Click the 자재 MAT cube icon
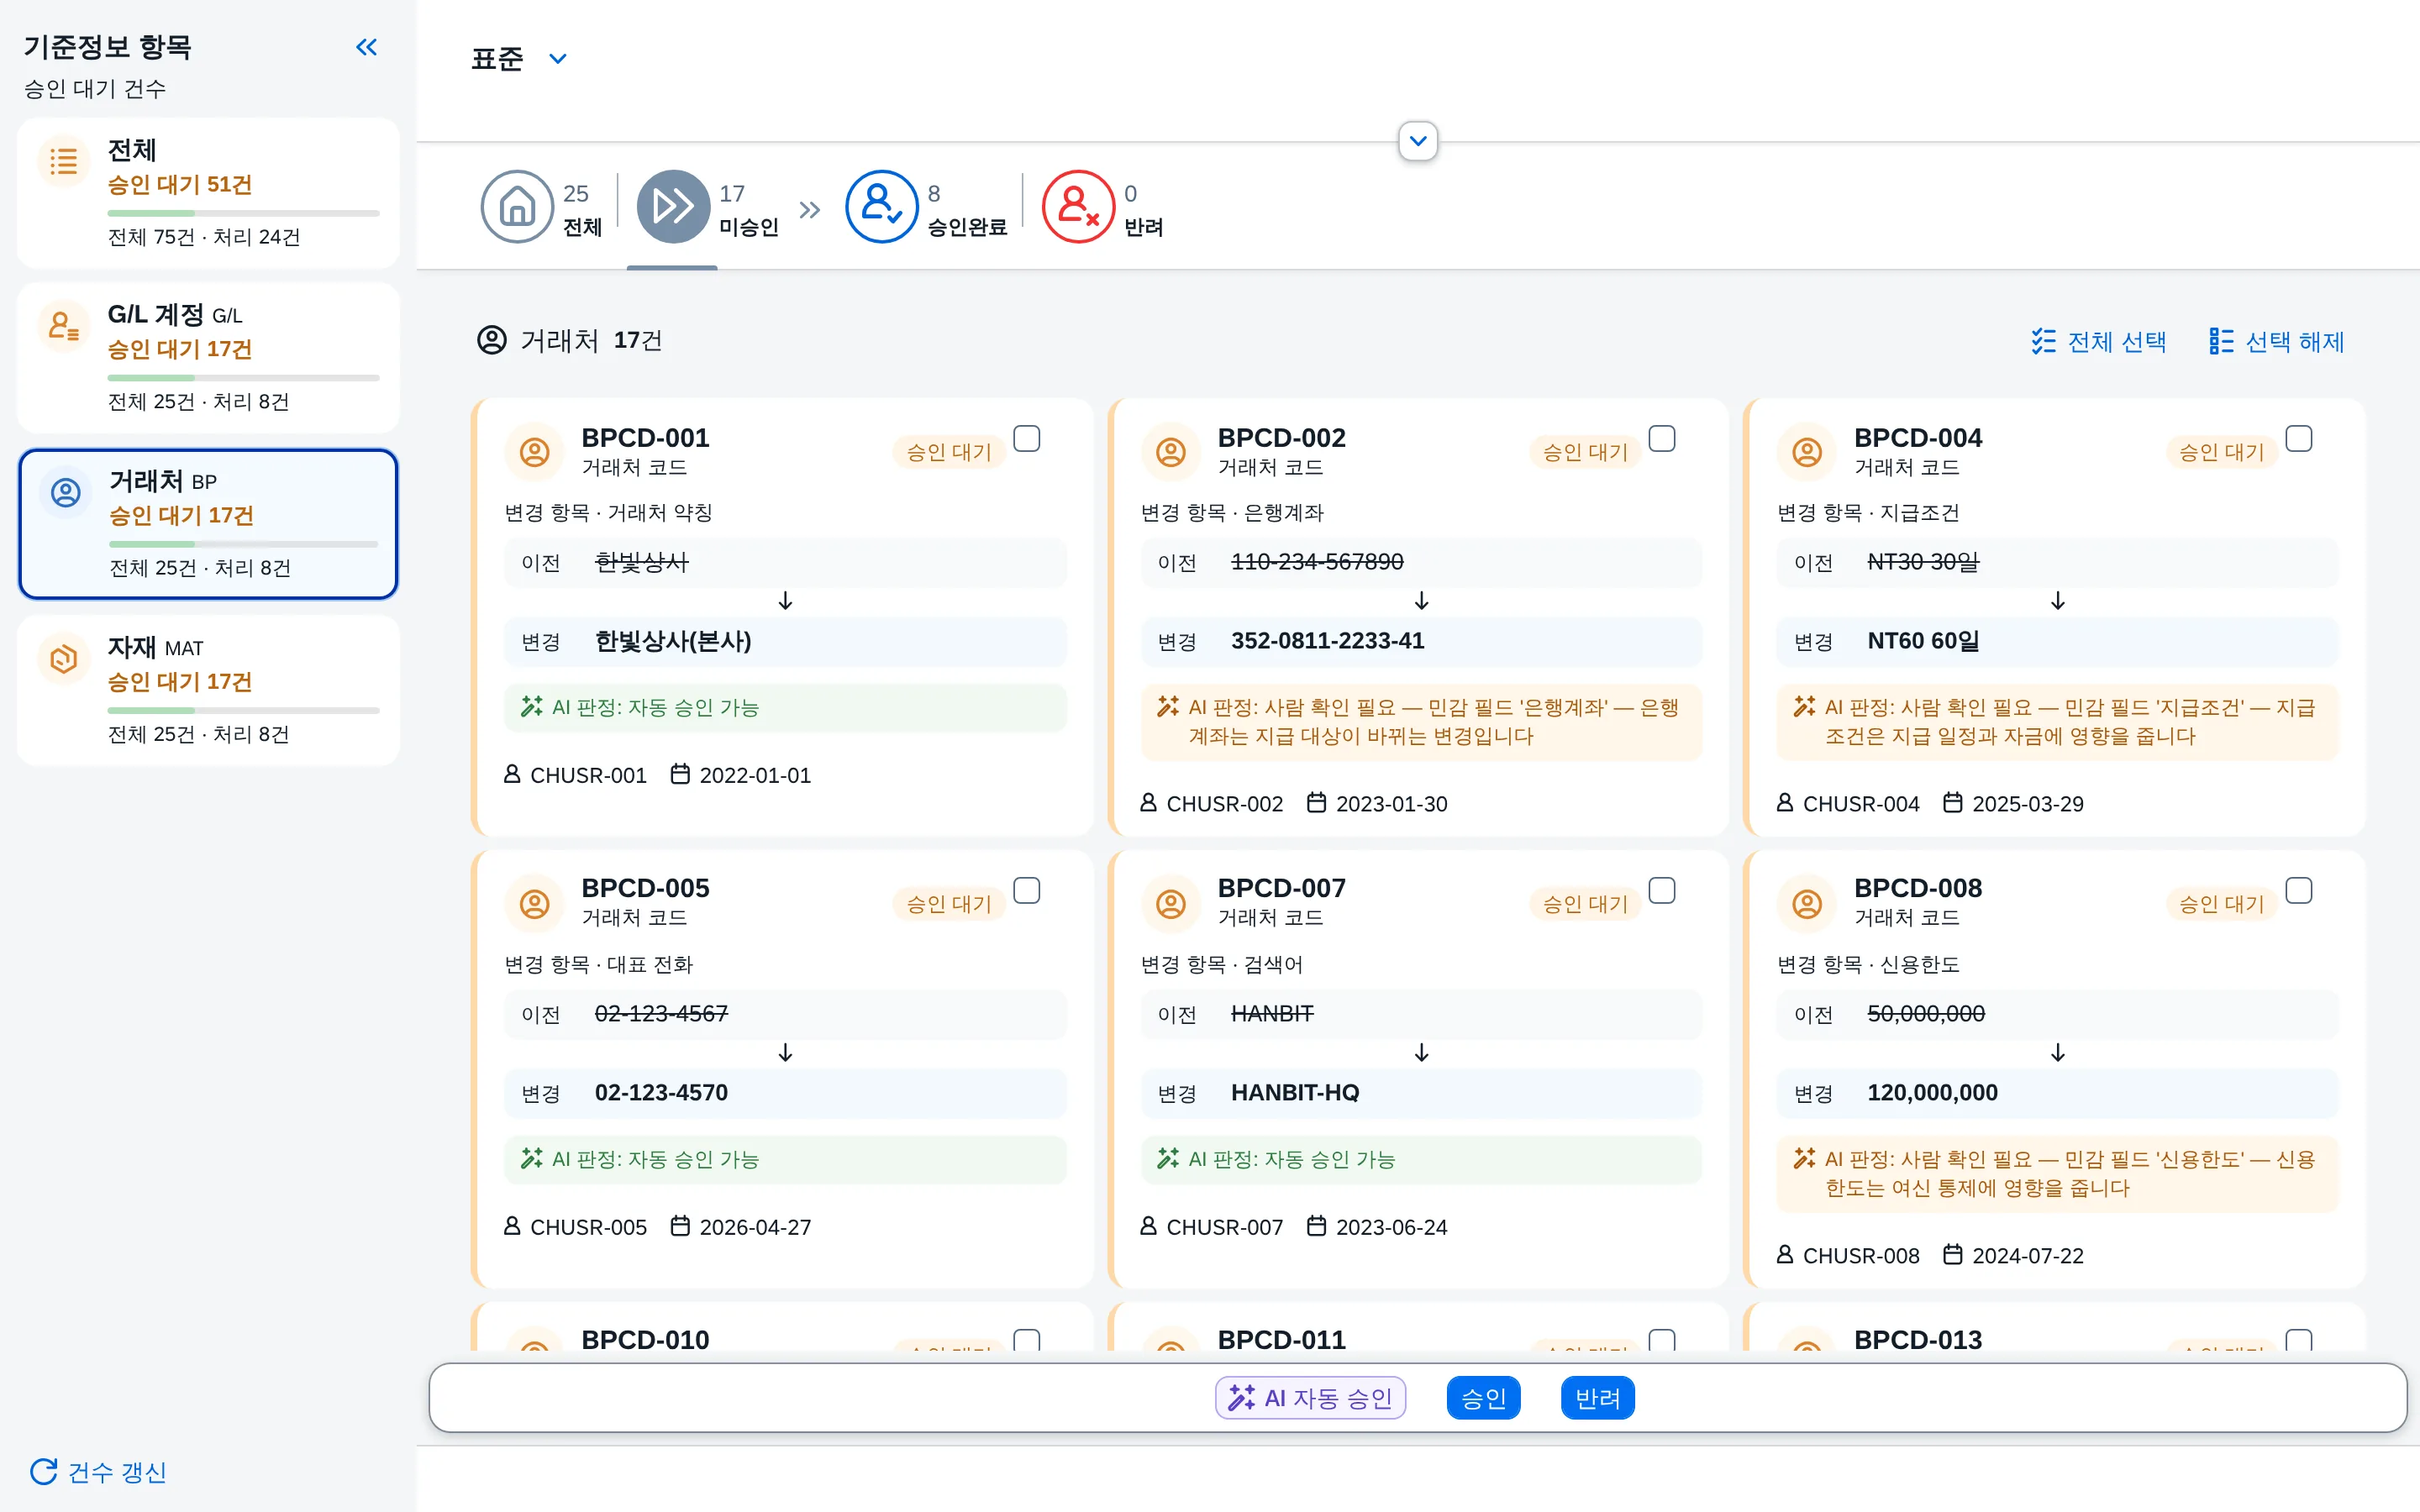The width and height of the screenshot is (2420, 1512). (64, 659)
